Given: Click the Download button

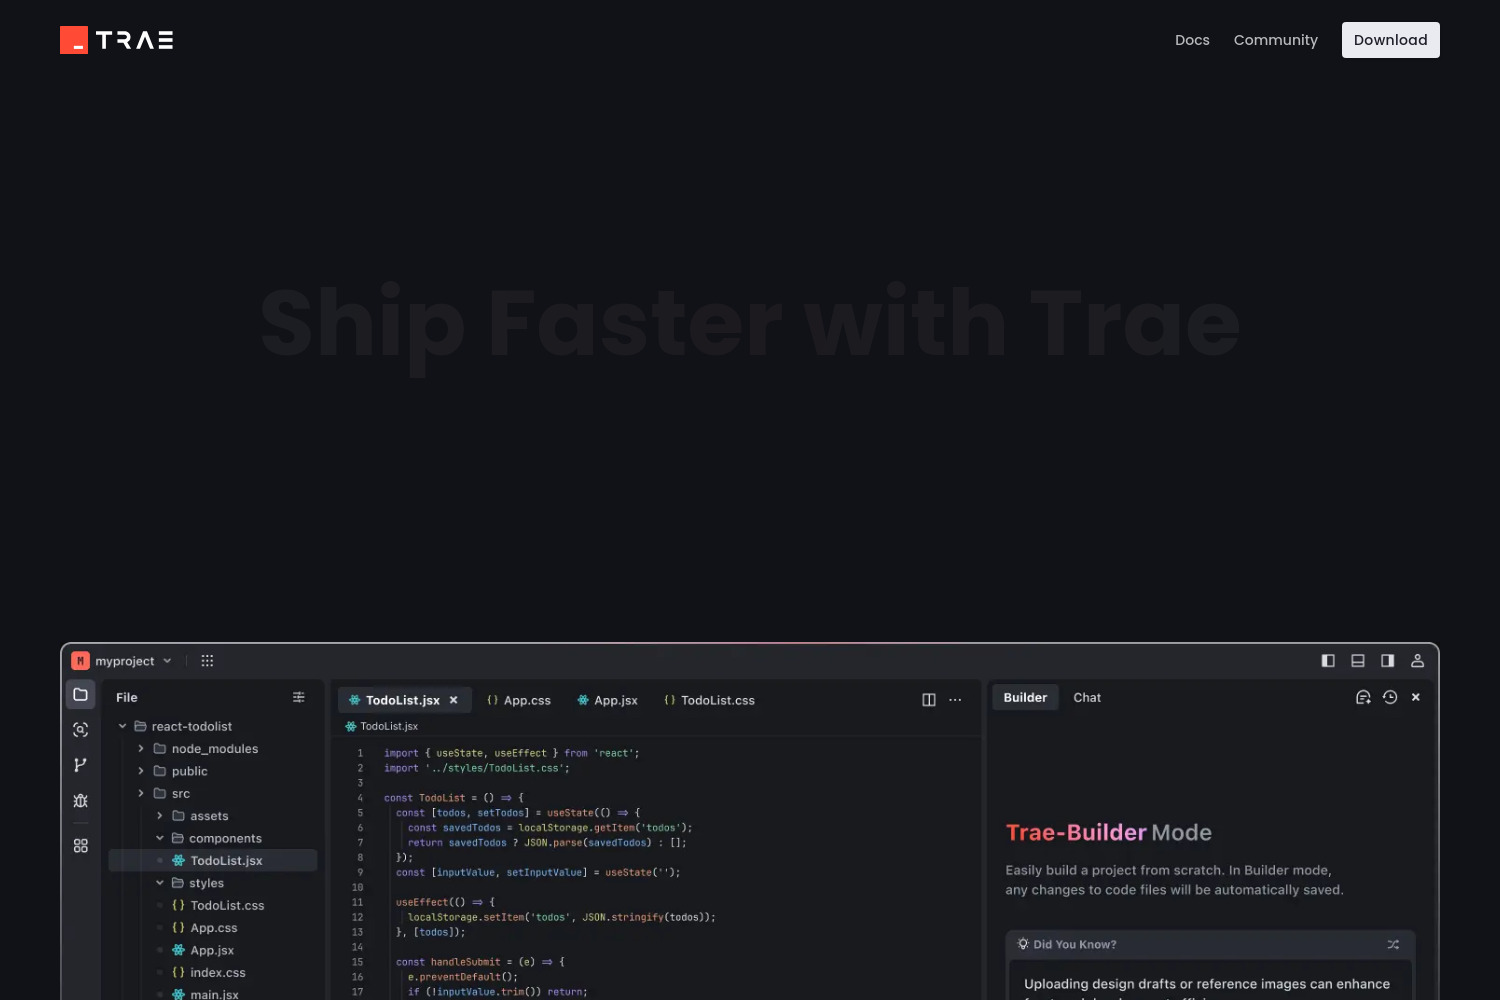Looking at the screenshot, I should 1390,40.
